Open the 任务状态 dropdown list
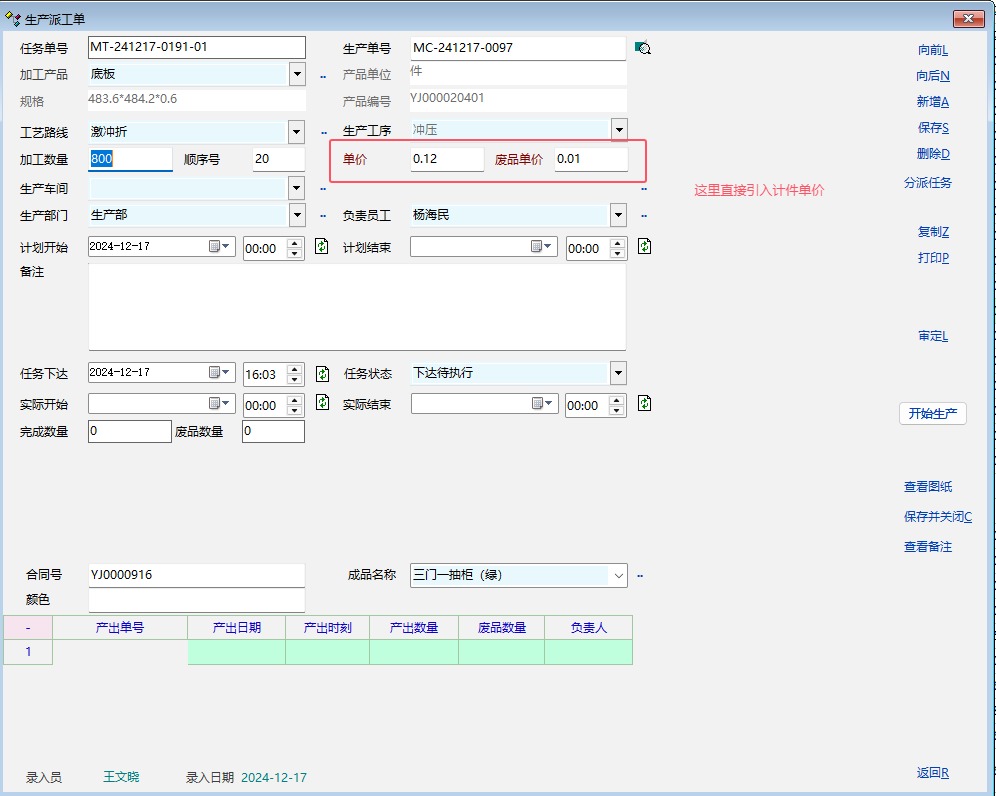This screenshot has height=796, width=996. 618,374
